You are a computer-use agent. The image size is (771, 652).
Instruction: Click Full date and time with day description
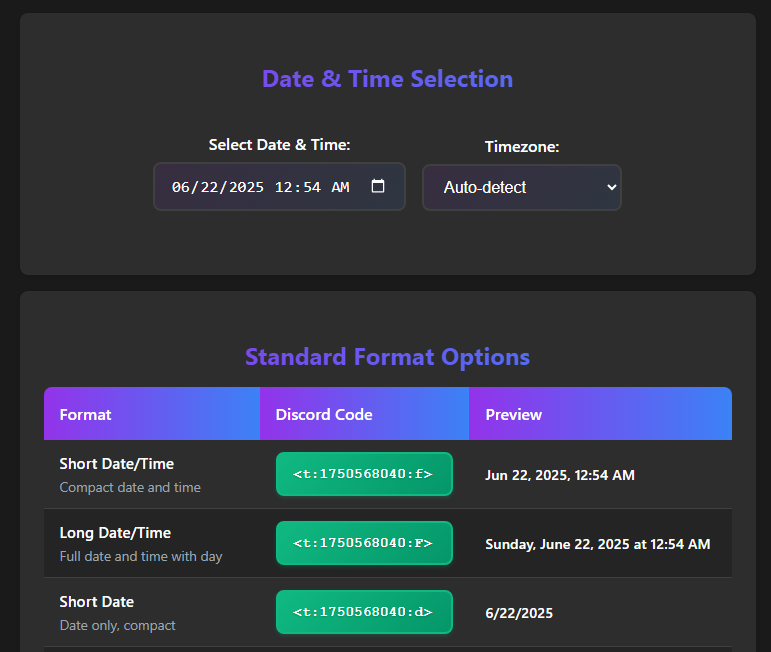(x=141, y=556)
